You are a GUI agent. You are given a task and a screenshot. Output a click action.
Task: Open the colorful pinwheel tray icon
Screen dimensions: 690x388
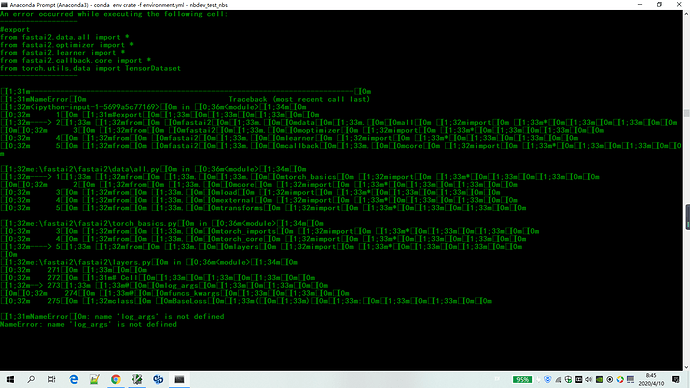pyautogui.click(x=620, y=380)
